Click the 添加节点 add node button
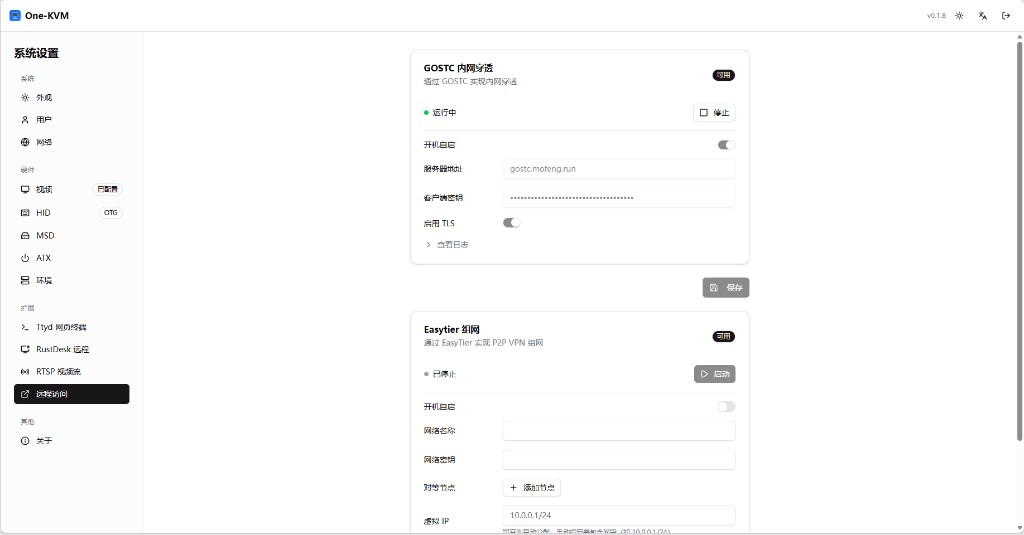 point(531,488)
